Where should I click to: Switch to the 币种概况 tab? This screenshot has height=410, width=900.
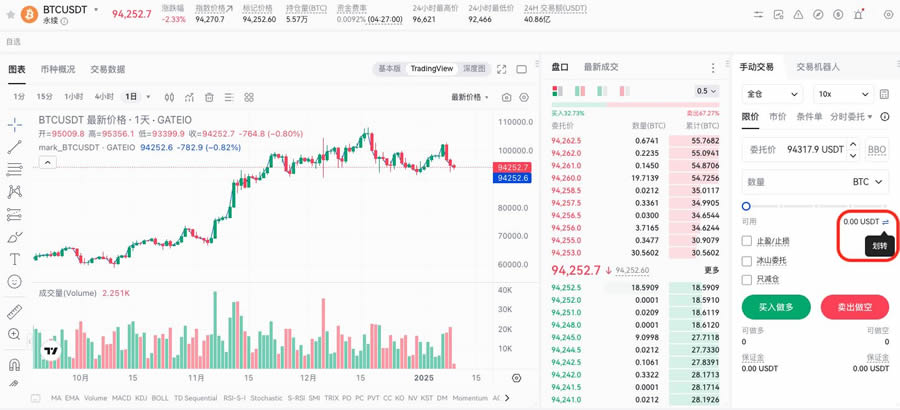click(x=58, y=69)
